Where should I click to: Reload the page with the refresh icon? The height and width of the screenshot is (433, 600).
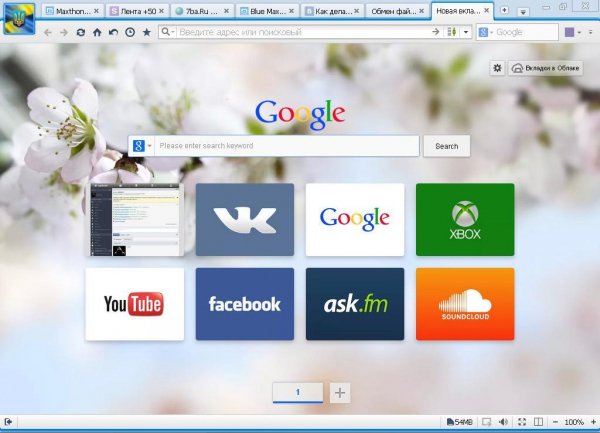[80, 33]
